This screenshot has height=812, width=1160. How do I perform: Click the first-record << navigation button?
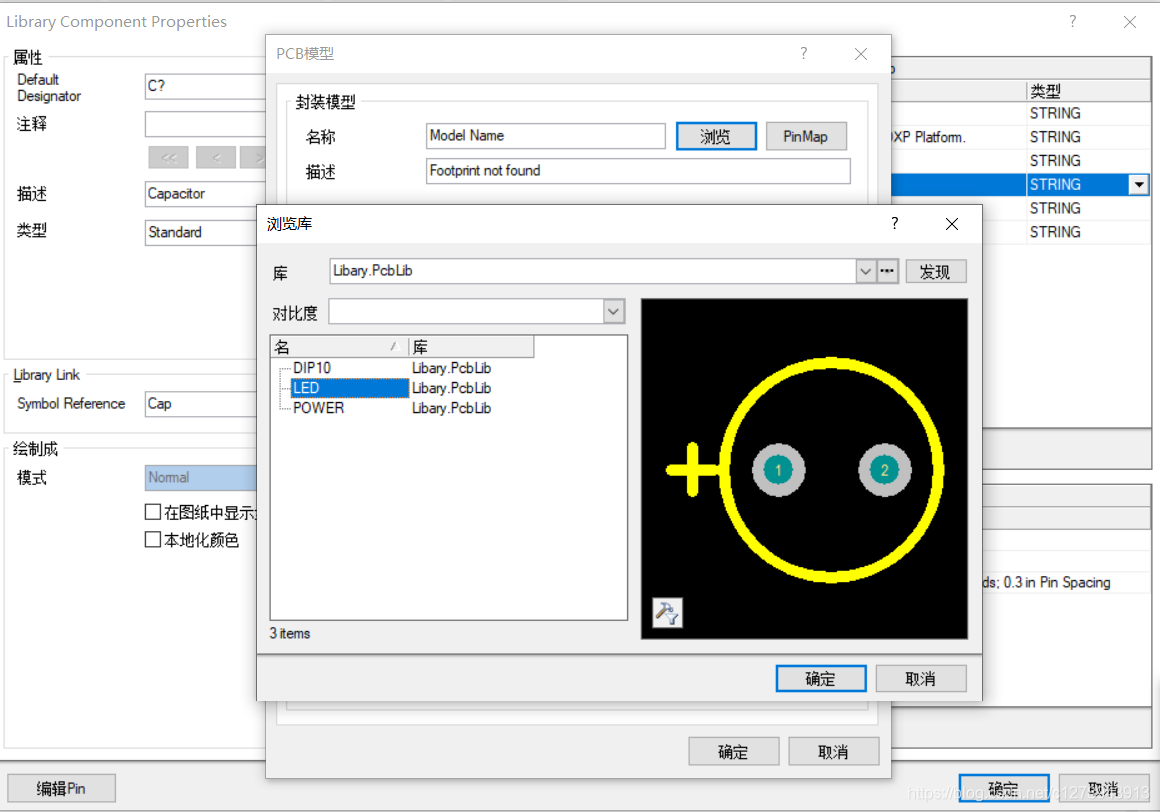click(x=168, y=158)
